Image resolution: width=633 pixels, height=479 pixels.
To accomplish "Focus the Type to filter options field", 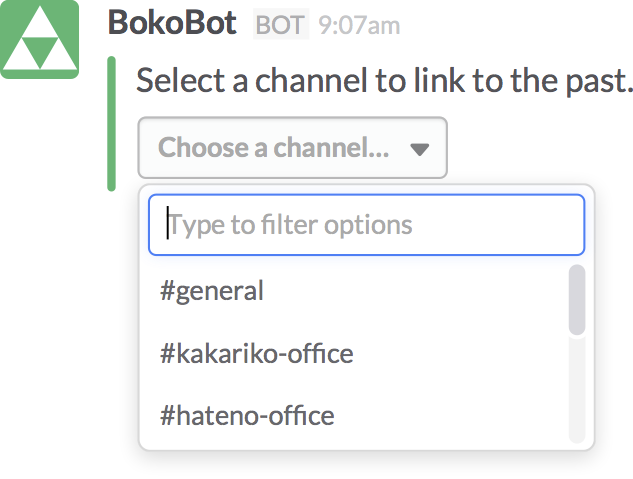I will coord(366,224).
